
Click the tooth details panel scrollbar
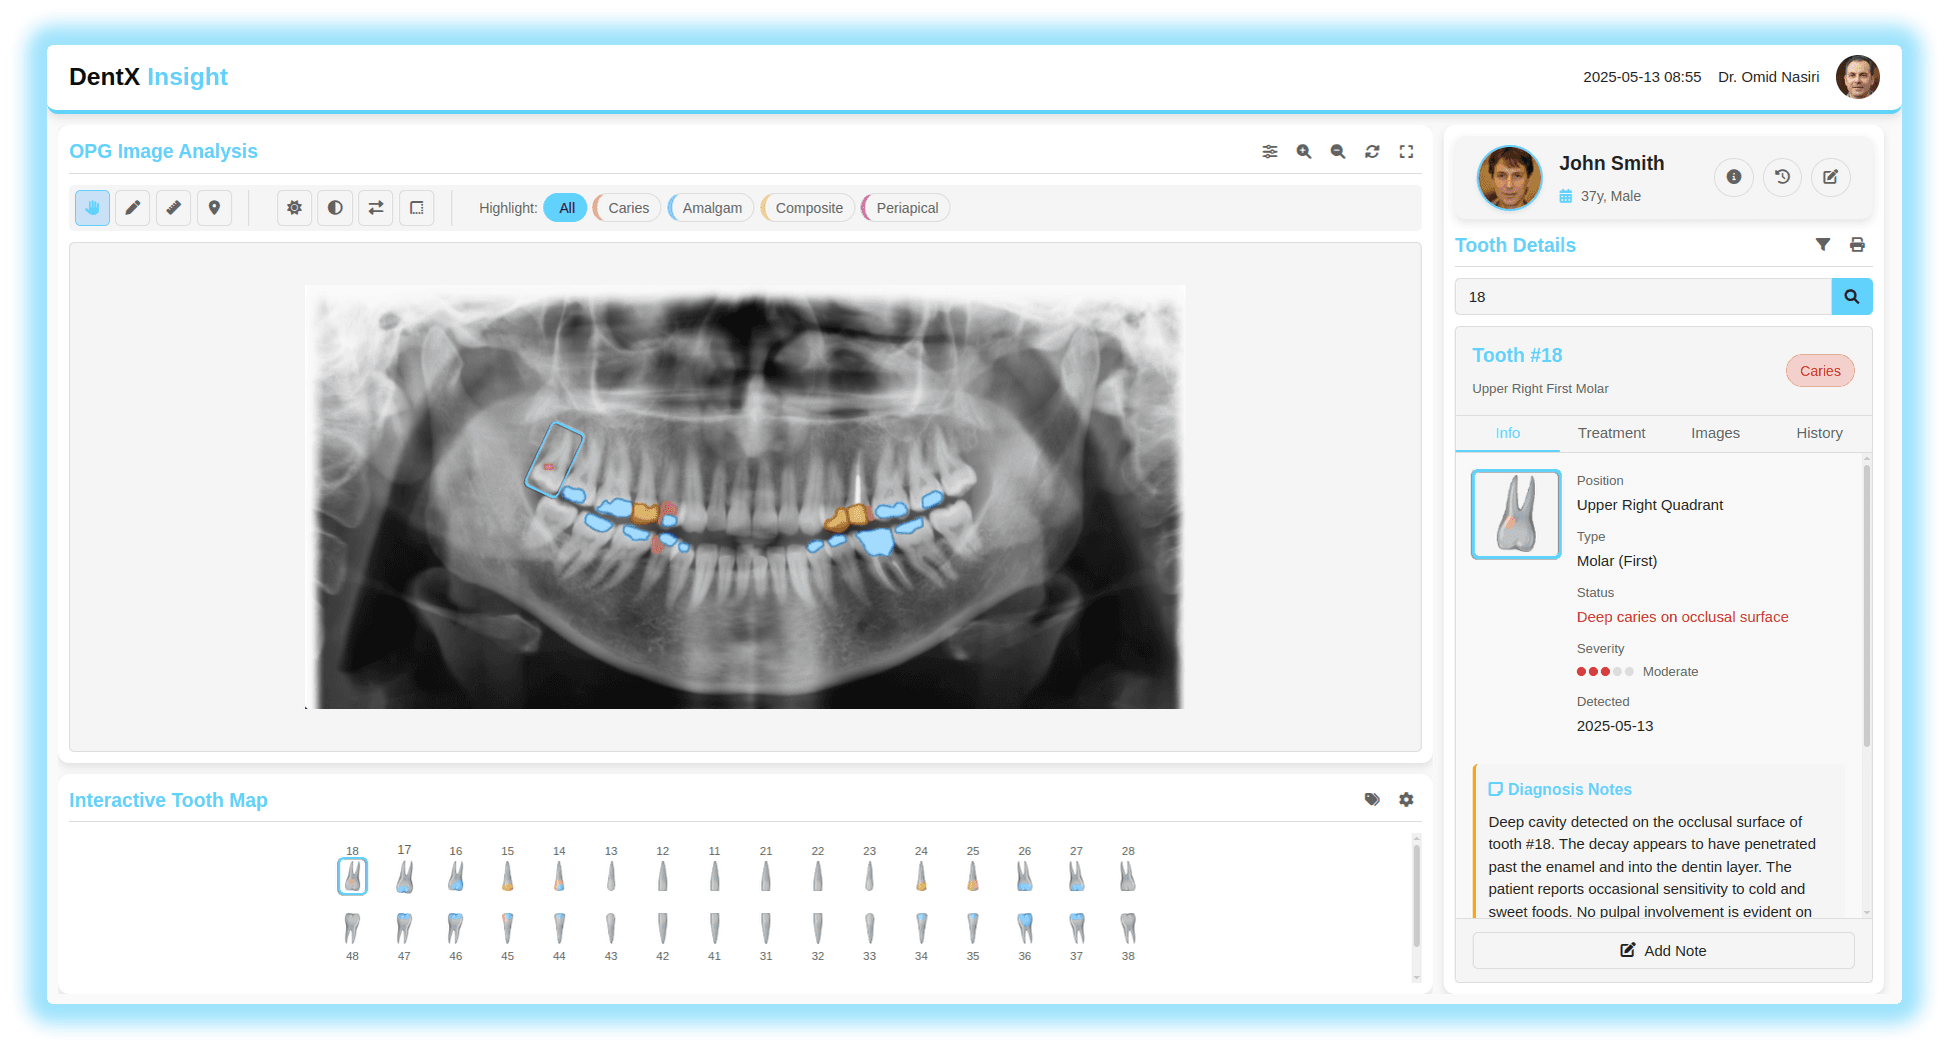[x=1867, y=606]
